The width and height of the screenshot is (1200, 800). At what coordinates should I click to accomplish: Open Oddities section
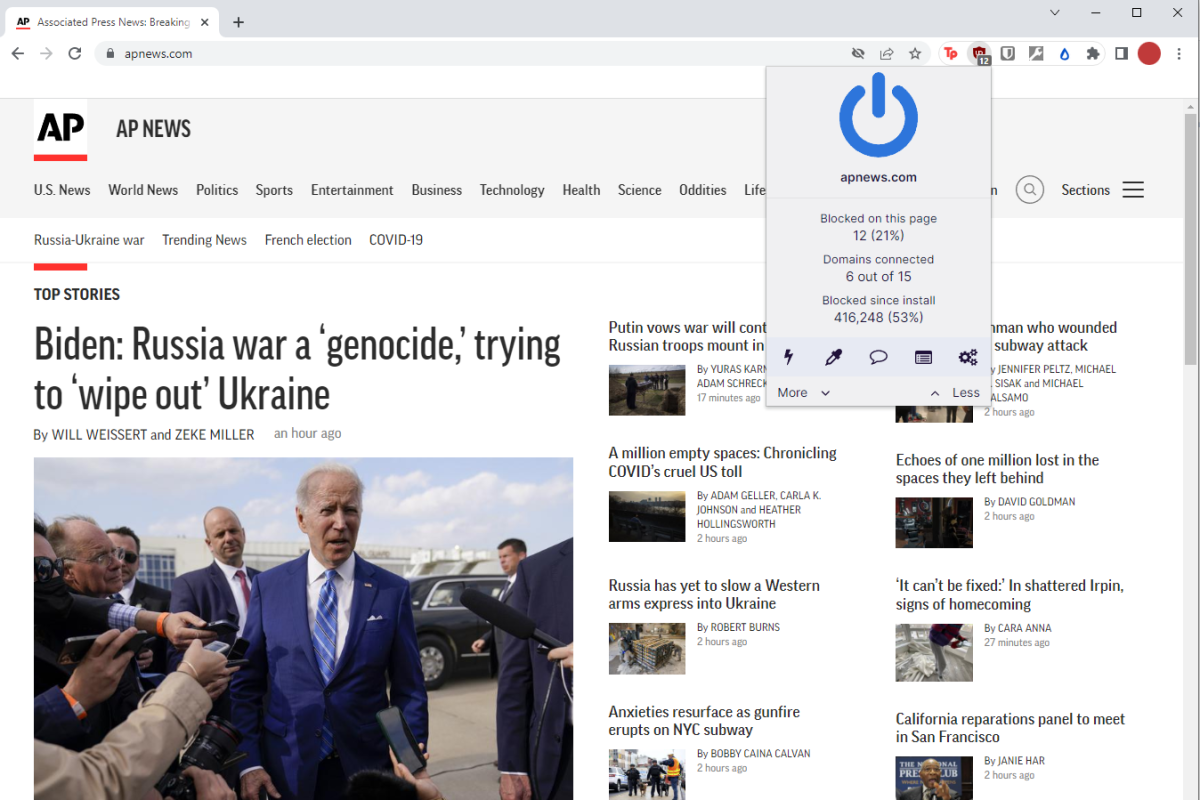703,190
